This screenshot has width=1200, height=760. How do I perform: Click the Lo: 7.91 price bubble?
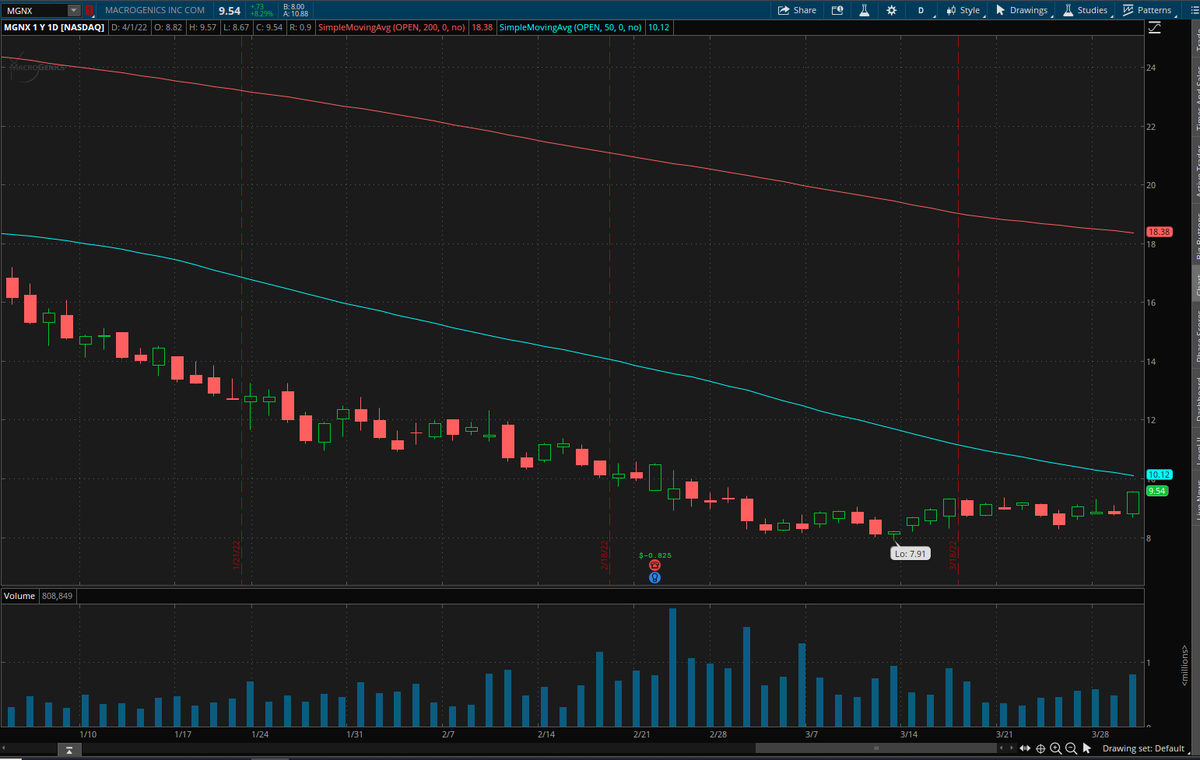click(912, 552)
